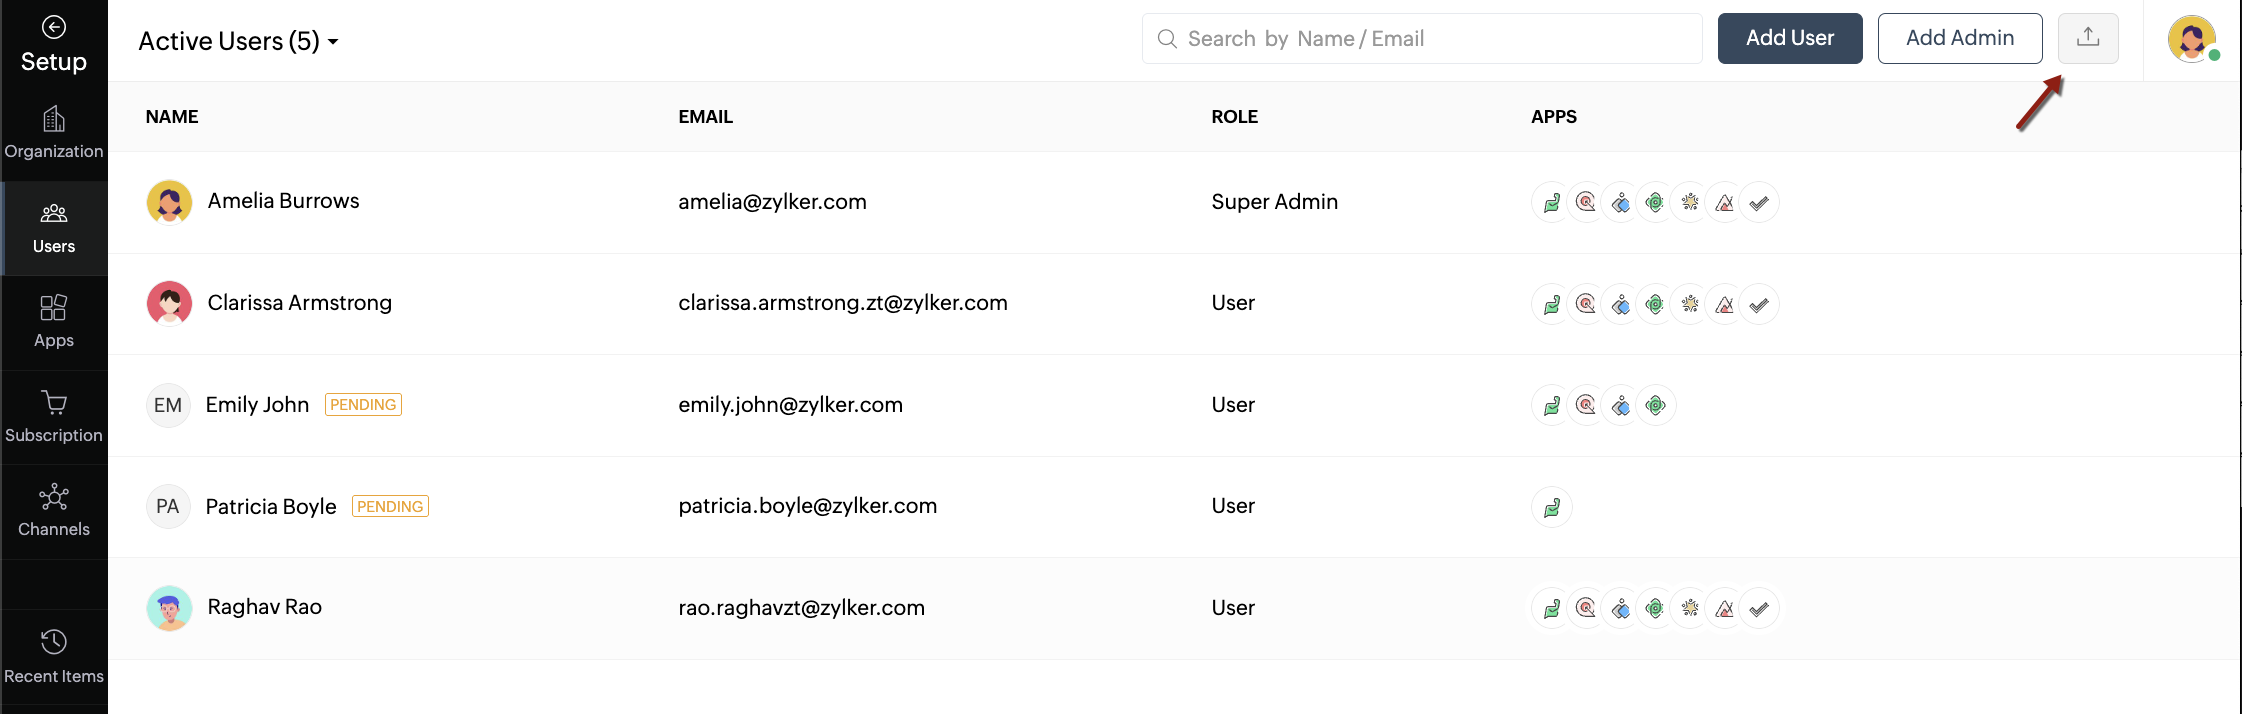Click the PENDING badge next to Emily John
The width and height of the screenshot is (2242, 714).
click(363, 405)
